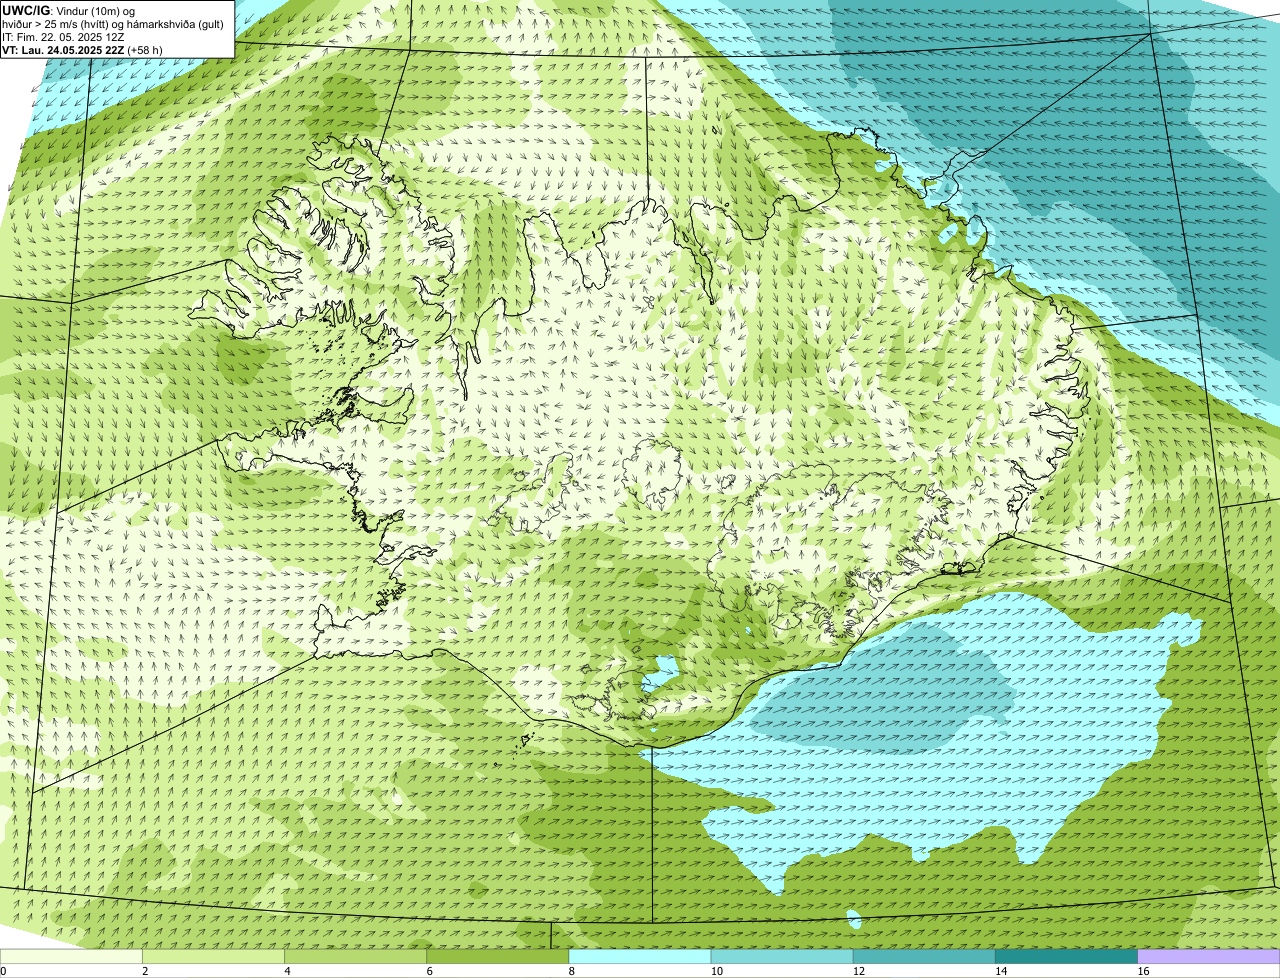Click the 12–14 m/s teal legend swatch
1280x978 pixels.
tap(924, 957)
